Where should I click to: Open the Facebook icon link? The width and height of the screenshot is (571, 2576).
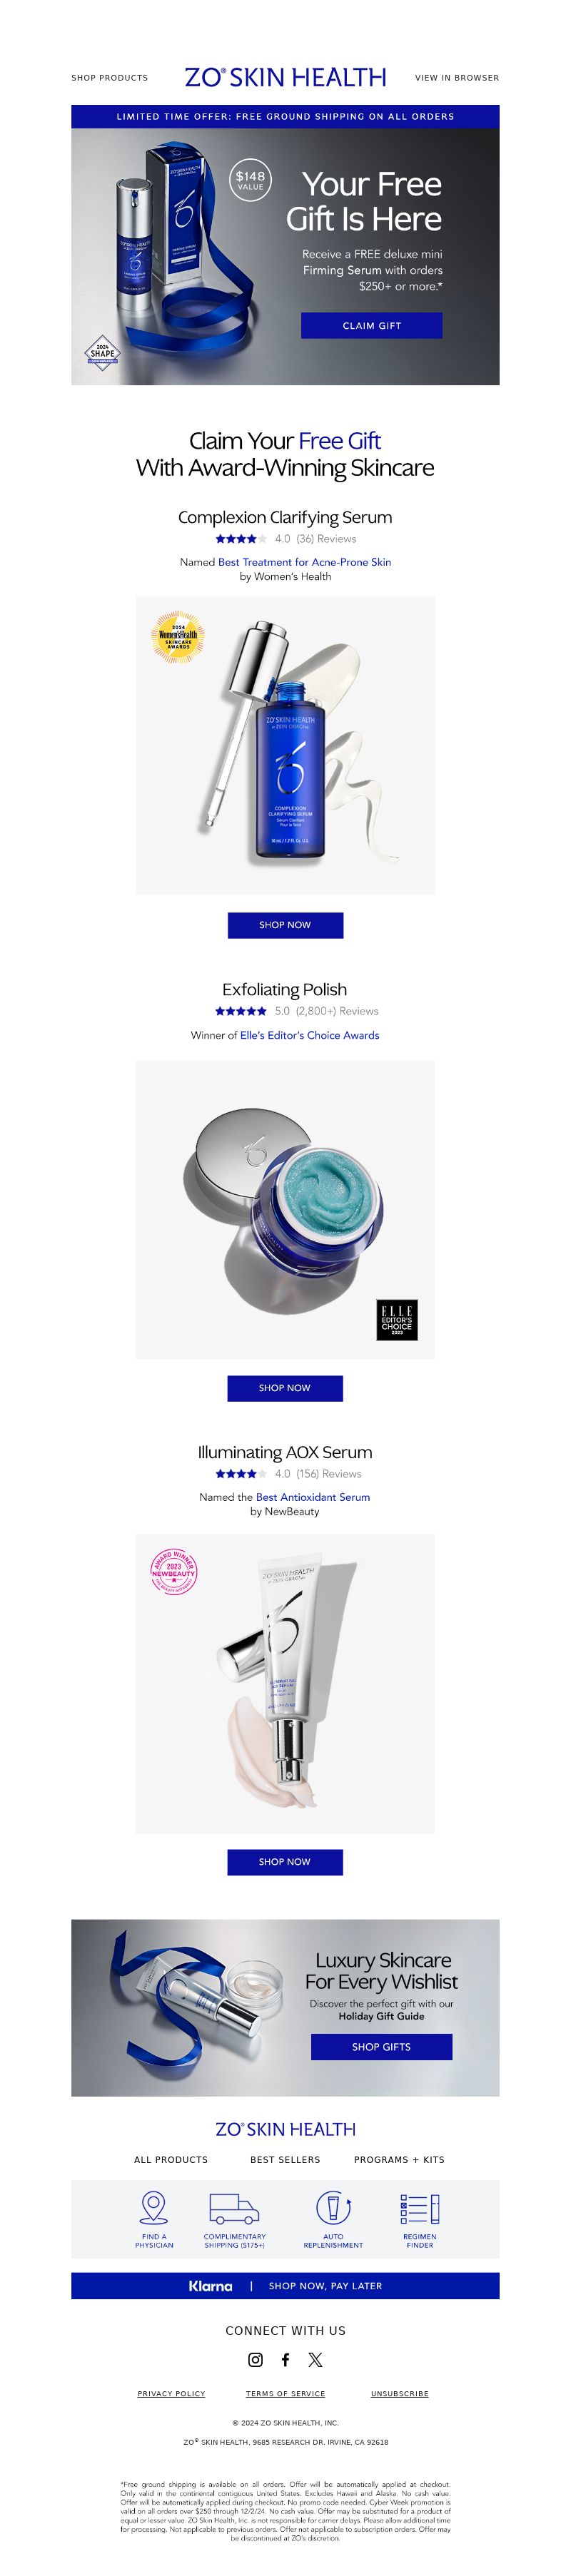click(x=285, y=2359)
